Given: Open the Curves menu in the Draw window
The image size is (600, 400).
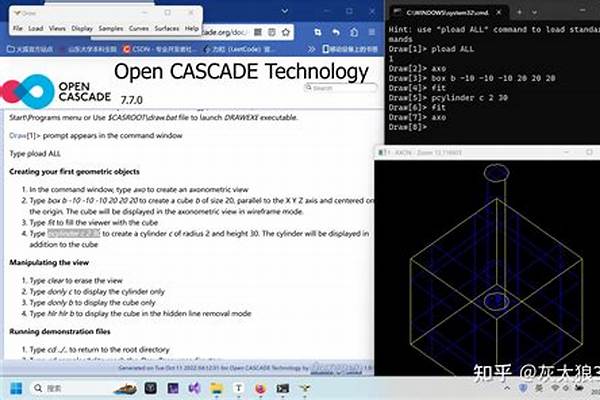Looking at the screenshot, I should click(139, 28).
